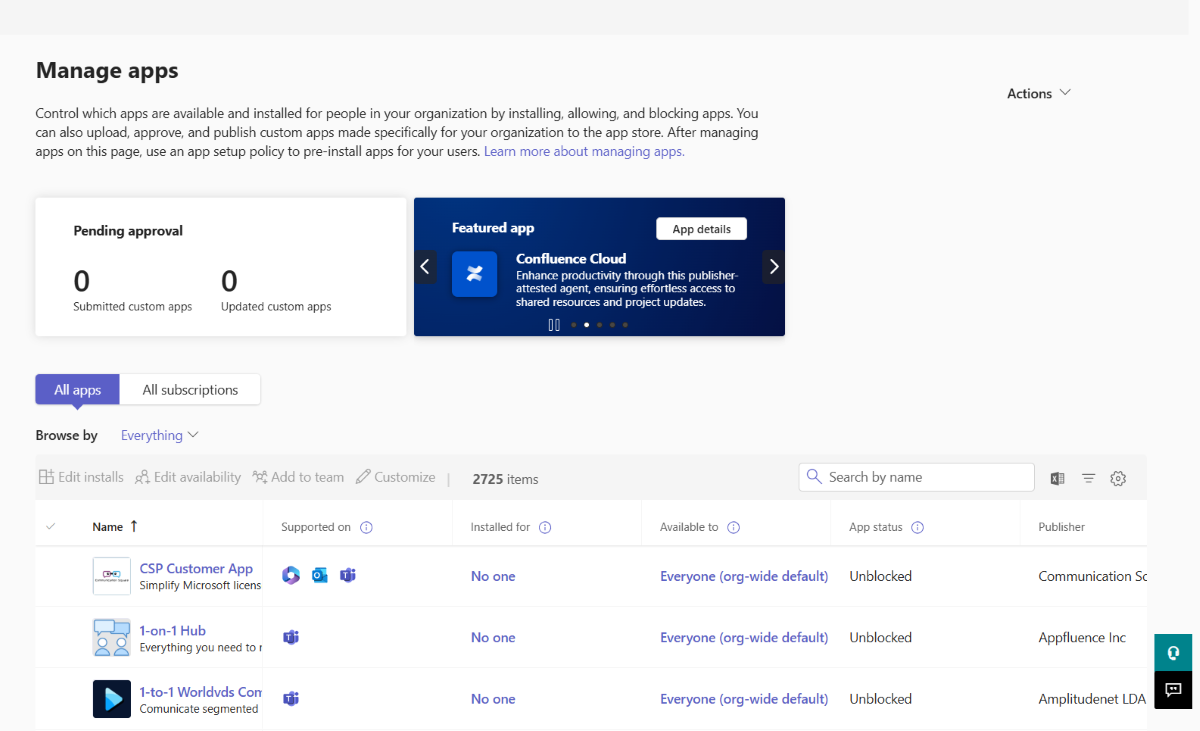The image size is (1200, 731).
Task: Click Everyone (org-wide default) for 1-on-1 Hub
Action: [x=744, y=637]
